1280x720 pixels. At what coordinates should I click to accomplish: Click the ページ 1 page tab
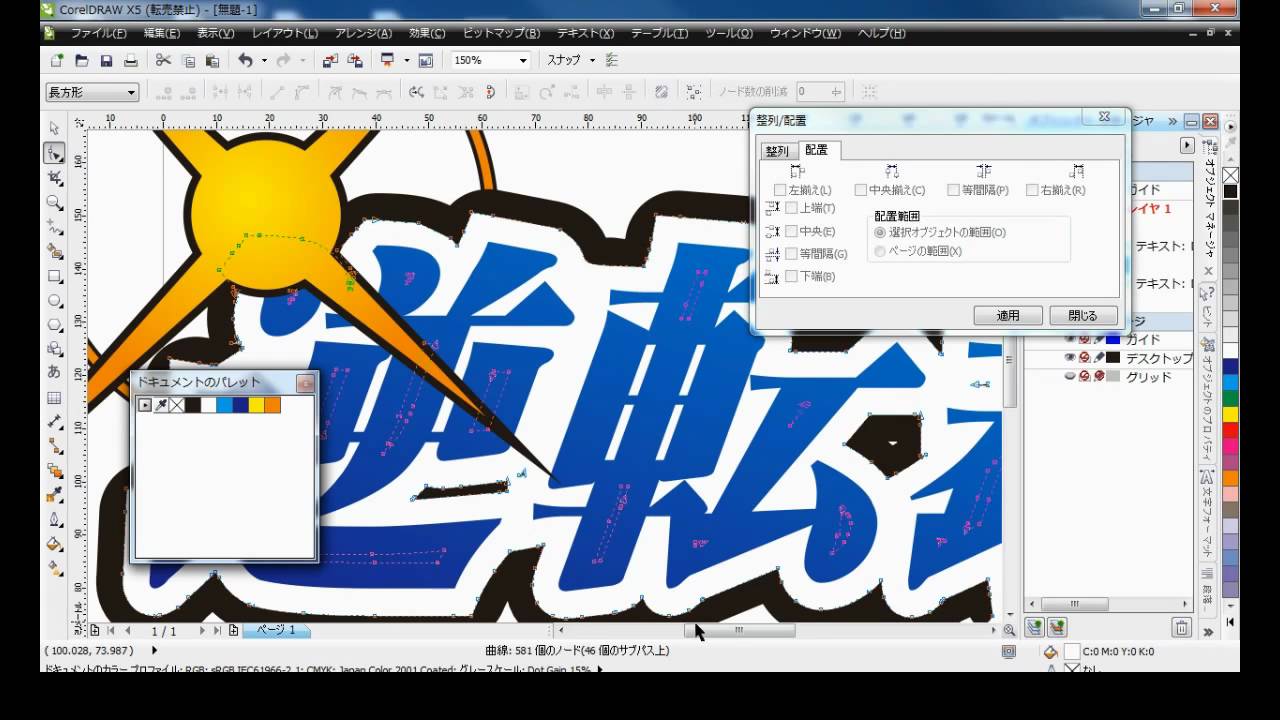(x=276, y=630)
